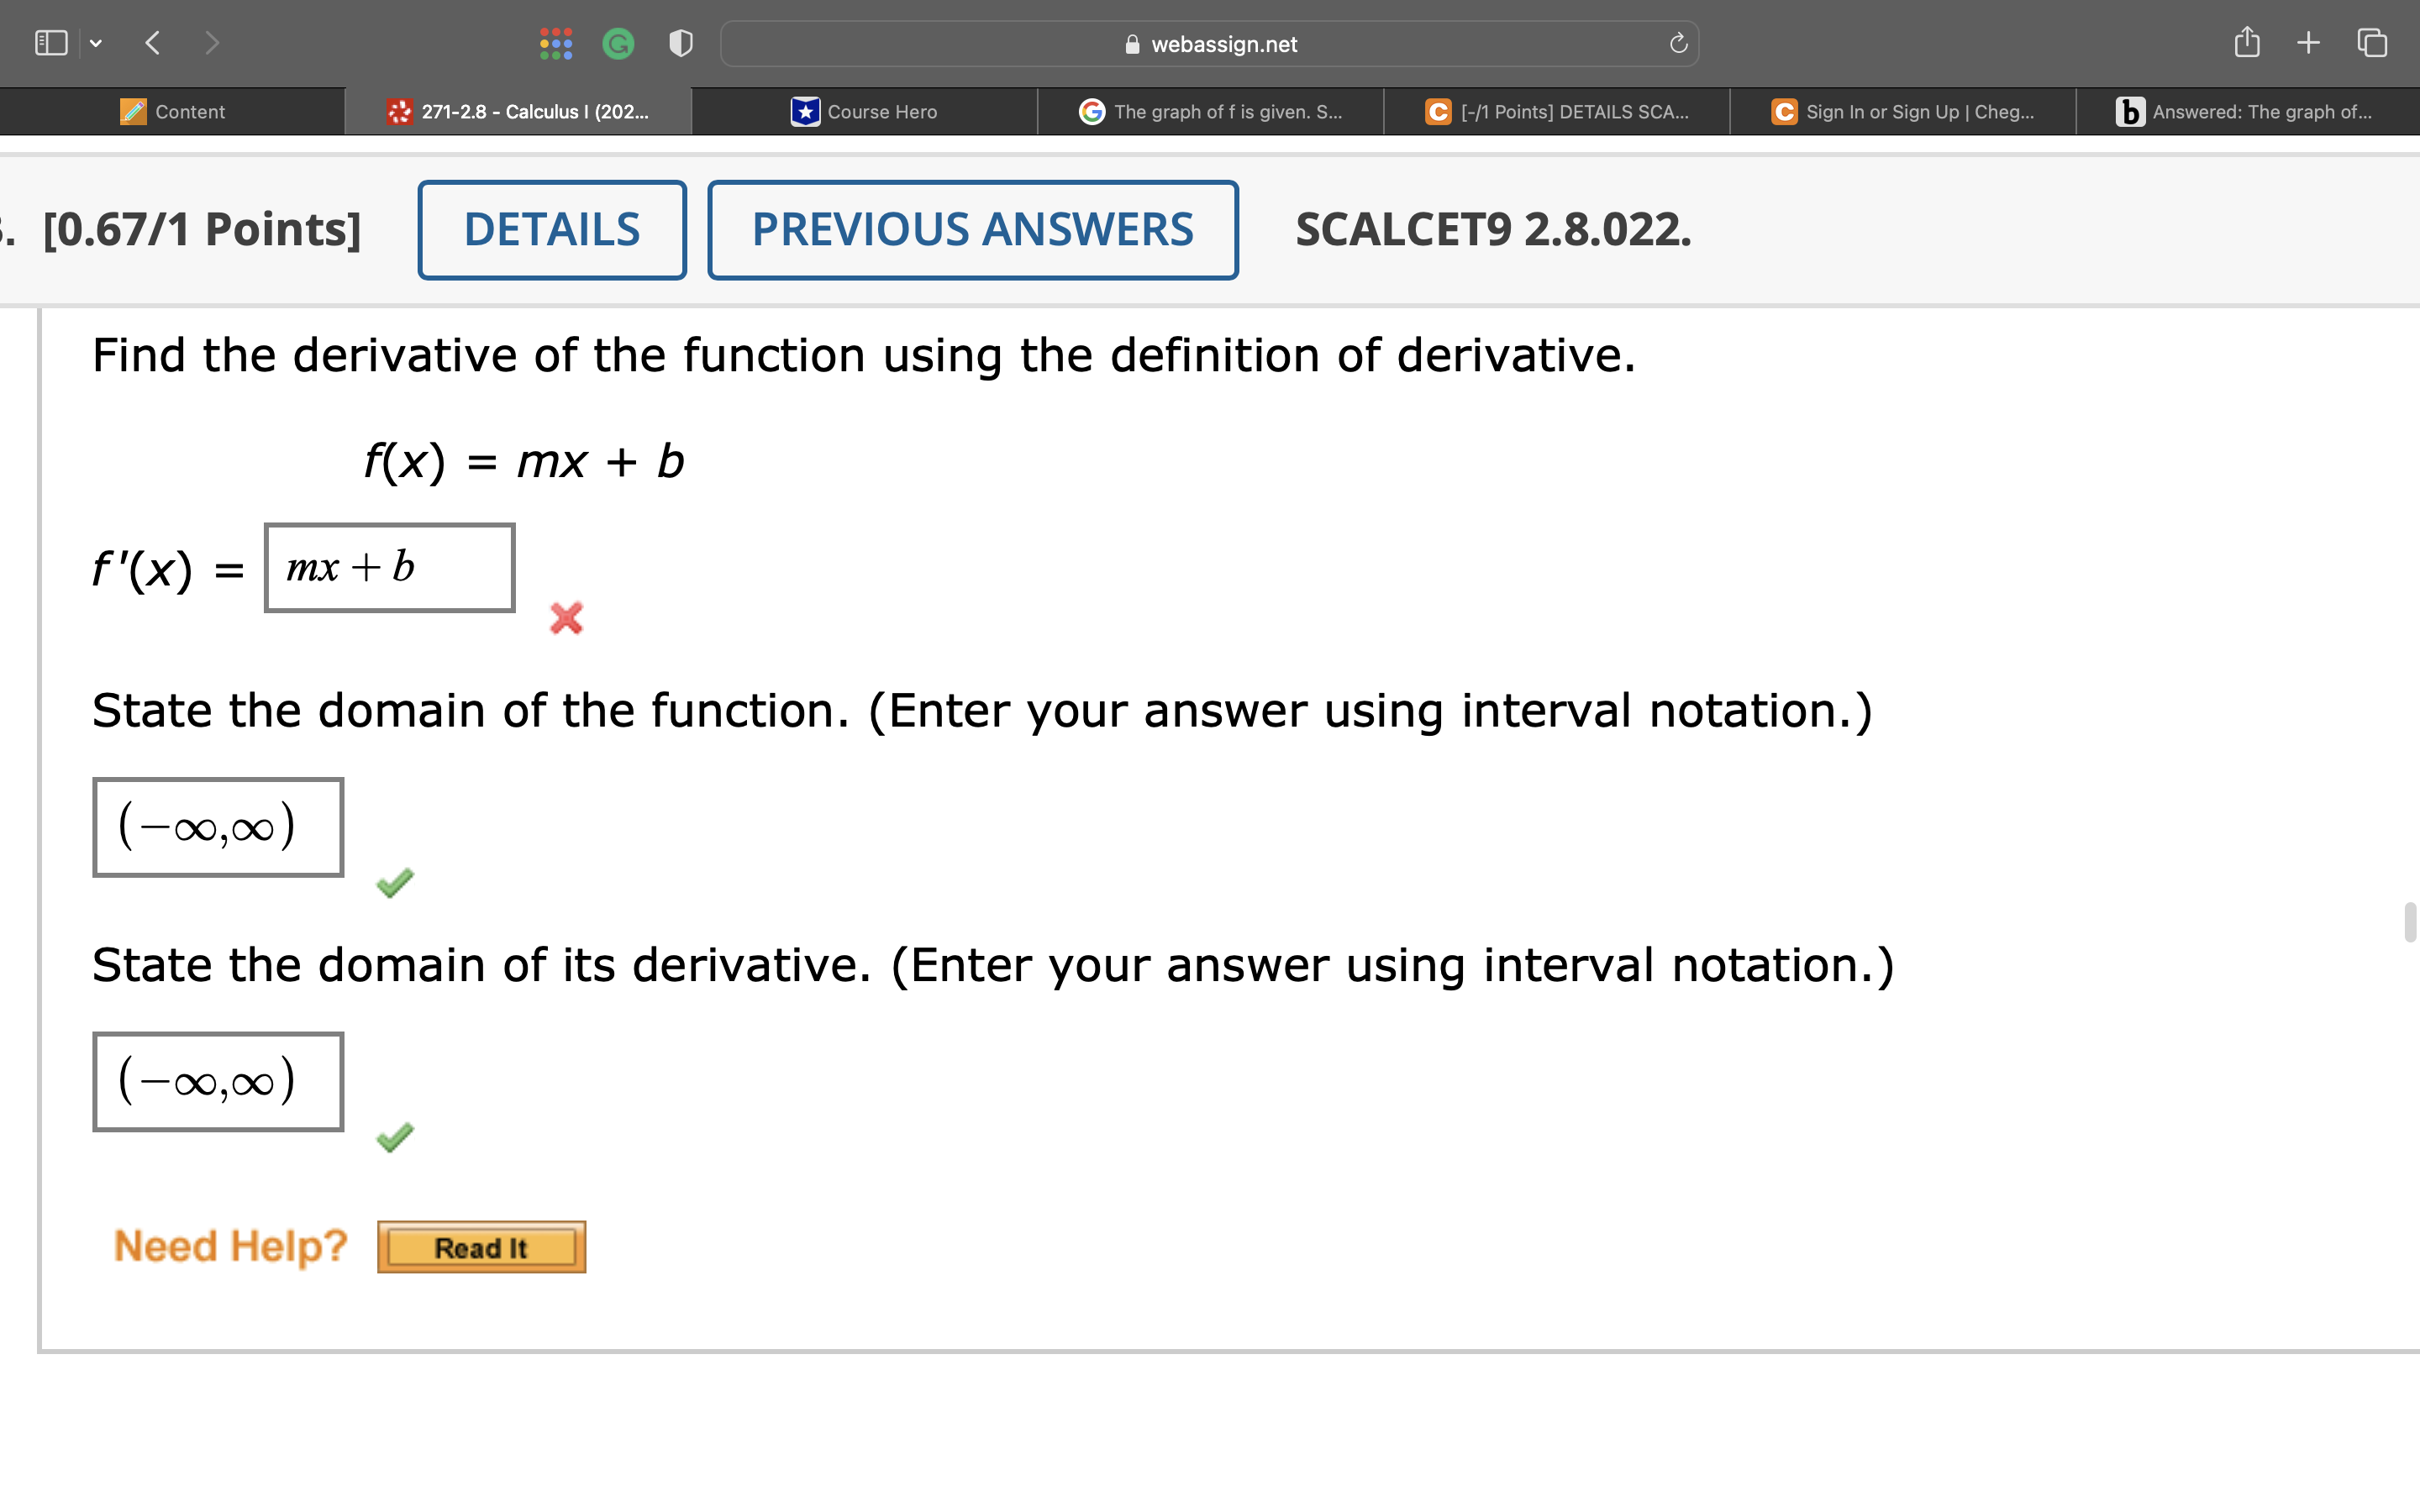Click the vertical scrollbar on the right

(2410, 920)
